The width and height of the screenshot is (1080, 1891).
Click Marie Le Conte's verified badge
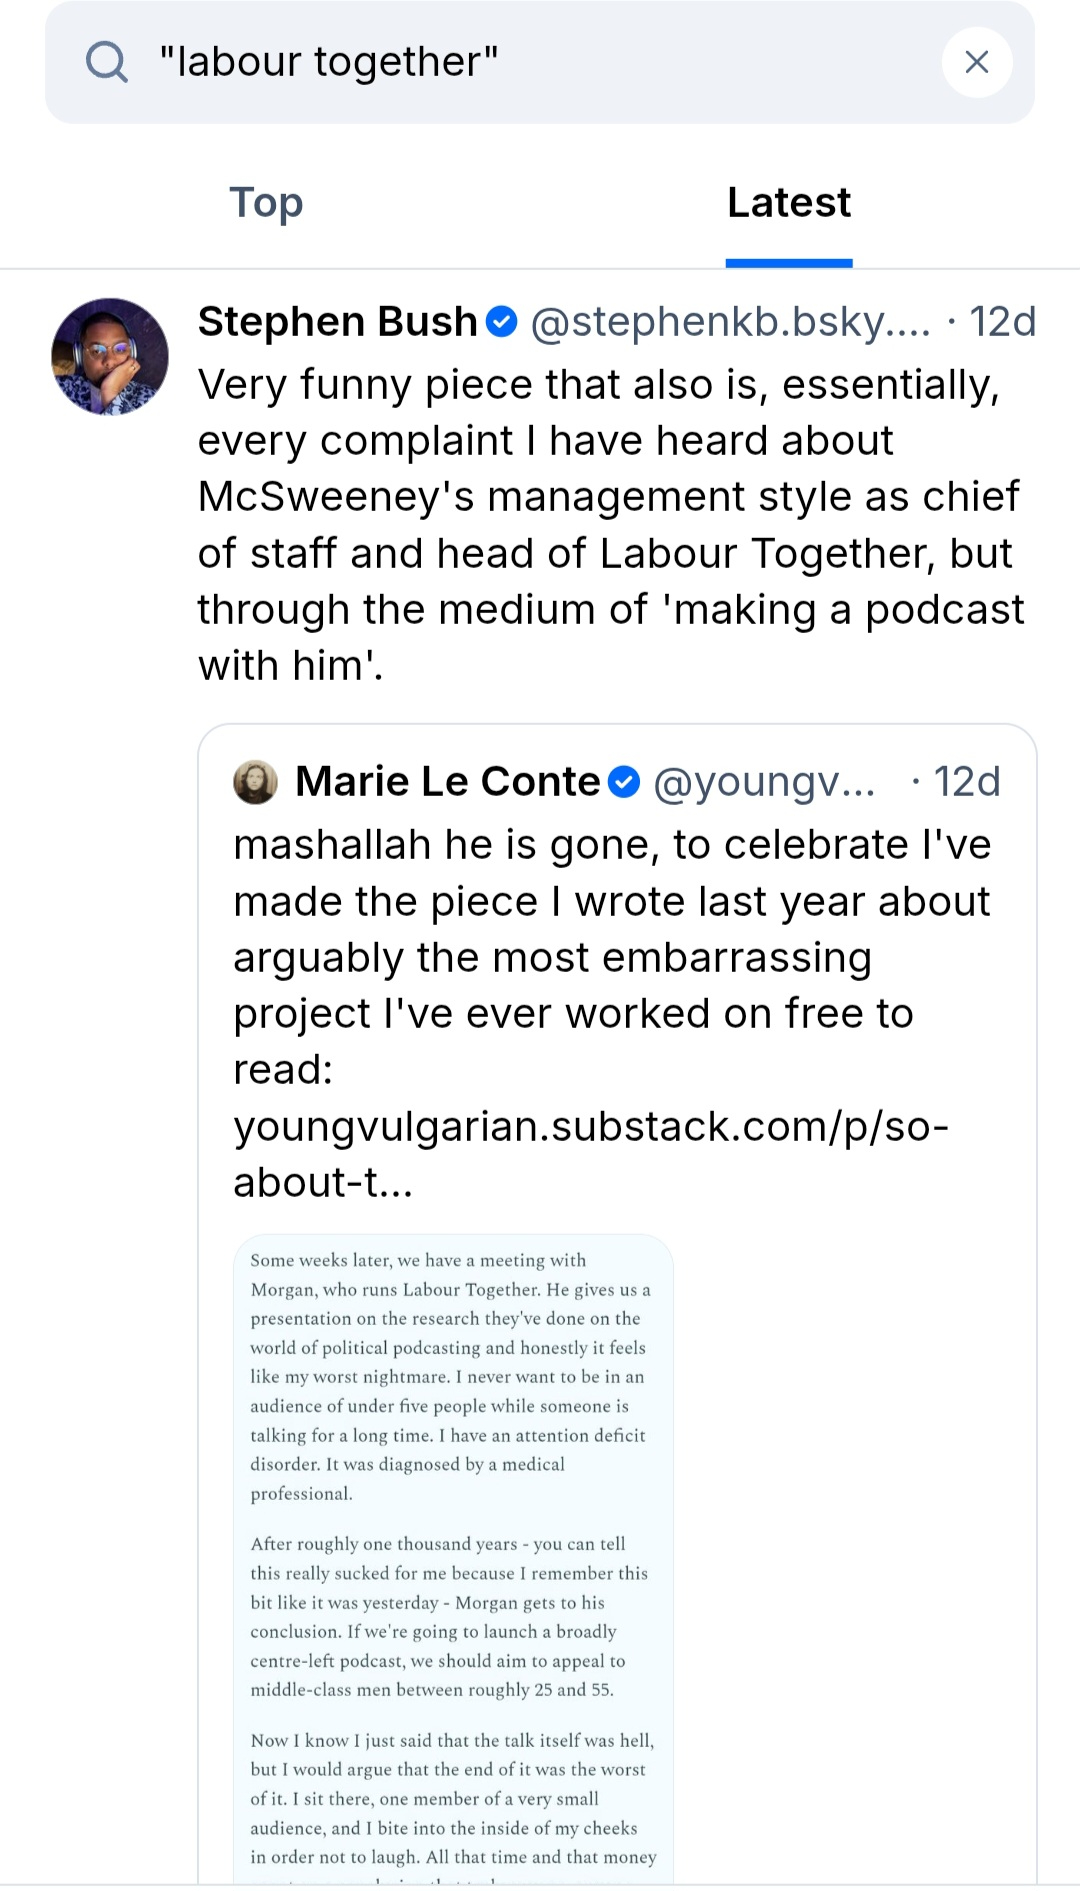(x=625, y=782)
